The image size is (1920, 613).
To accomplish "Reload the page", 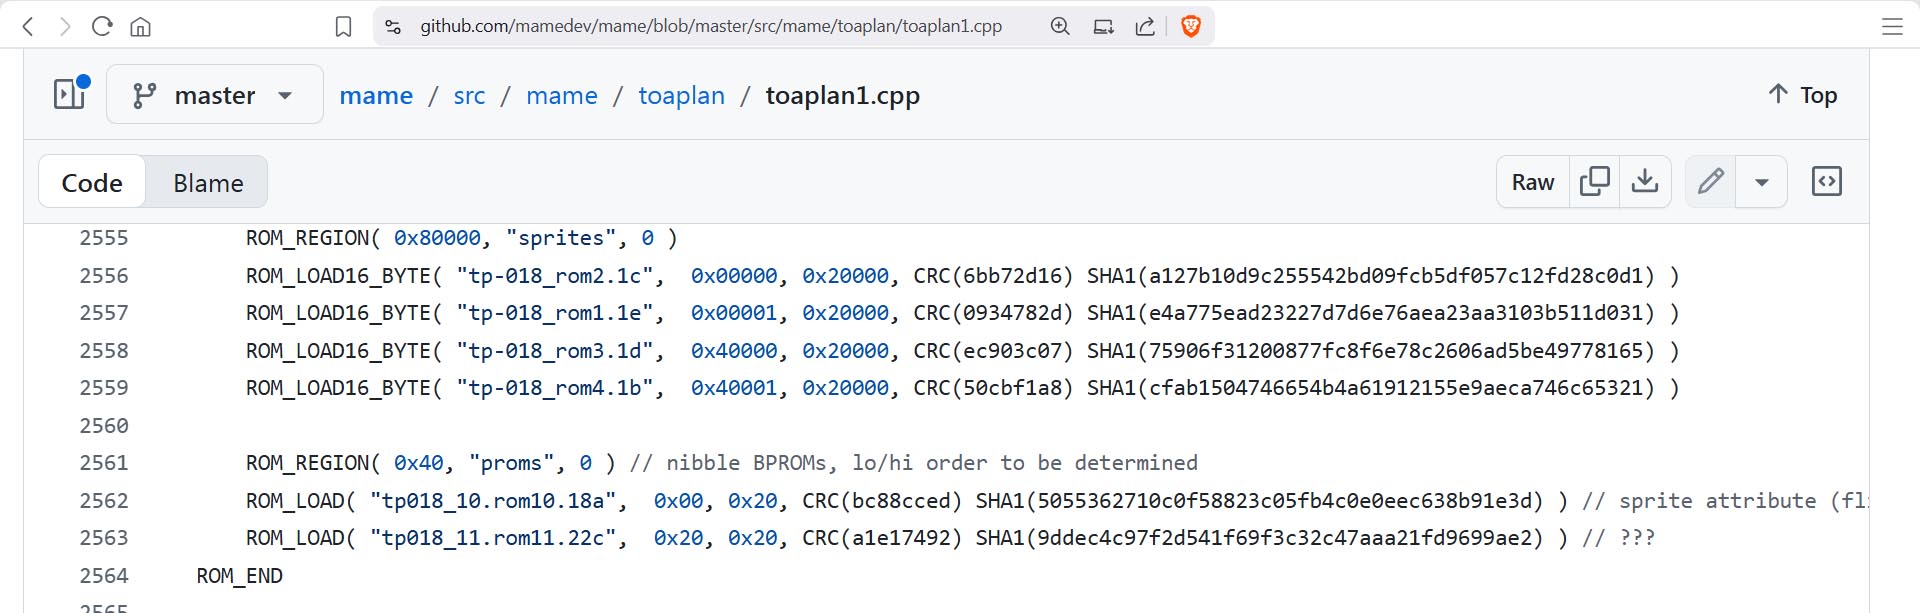I will [102, 27].
